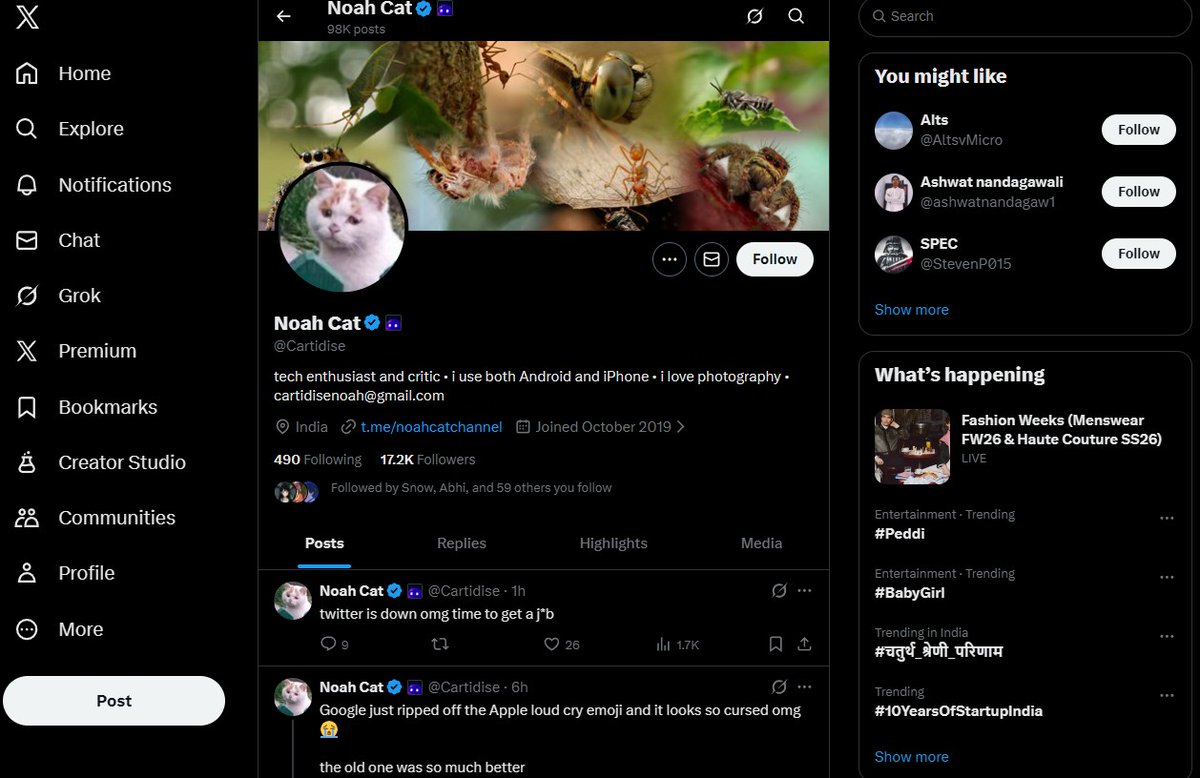Follow Noah Cat's account
The height and width of the screenshot is (778, 1200).
774,259
